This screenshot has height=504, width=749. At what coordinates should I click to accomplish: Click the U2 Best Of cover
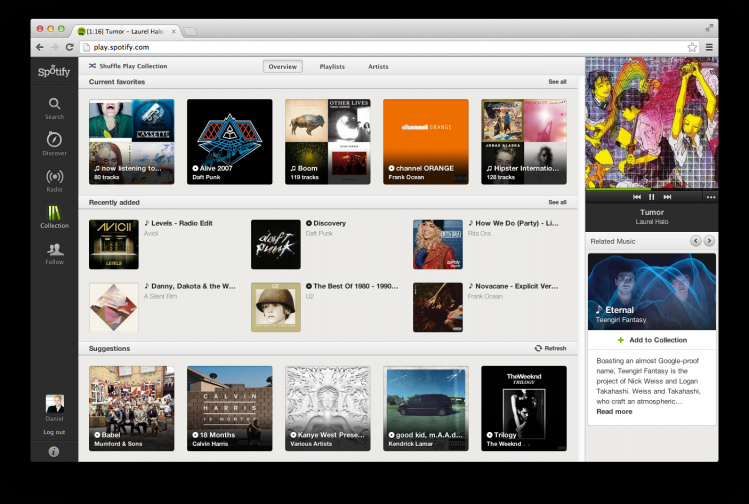click(276, 307)
